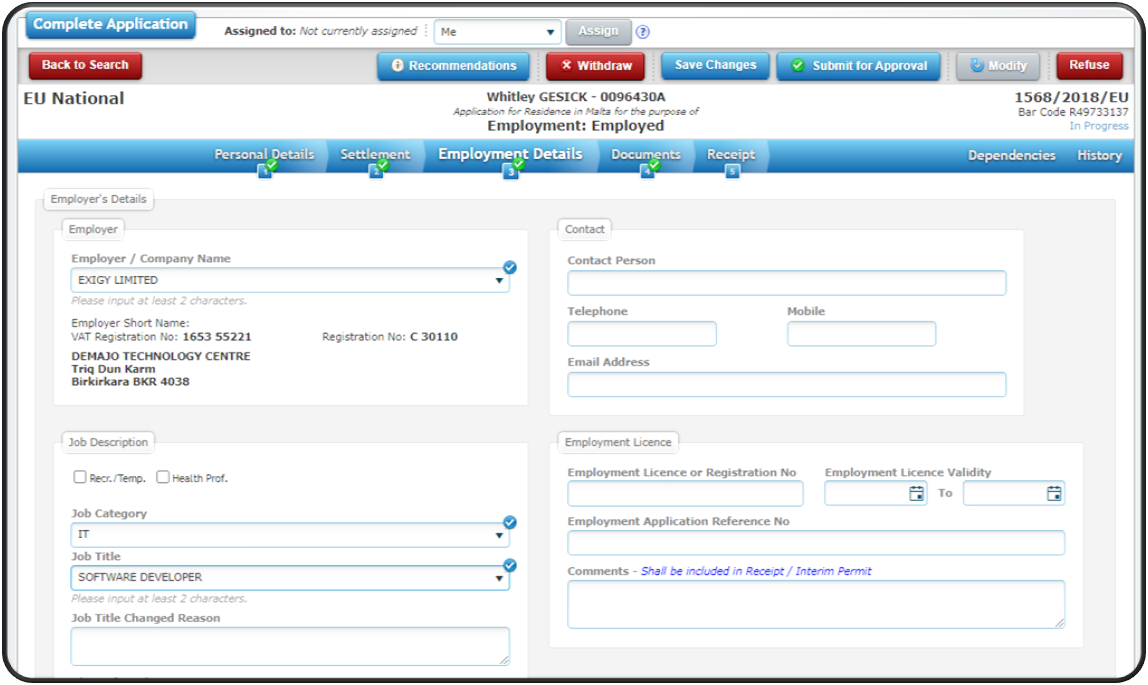Image resolution: width=1148 pixels, height=685 pixels.
Task: Open the Documents tab
Action: click(645, 155)
